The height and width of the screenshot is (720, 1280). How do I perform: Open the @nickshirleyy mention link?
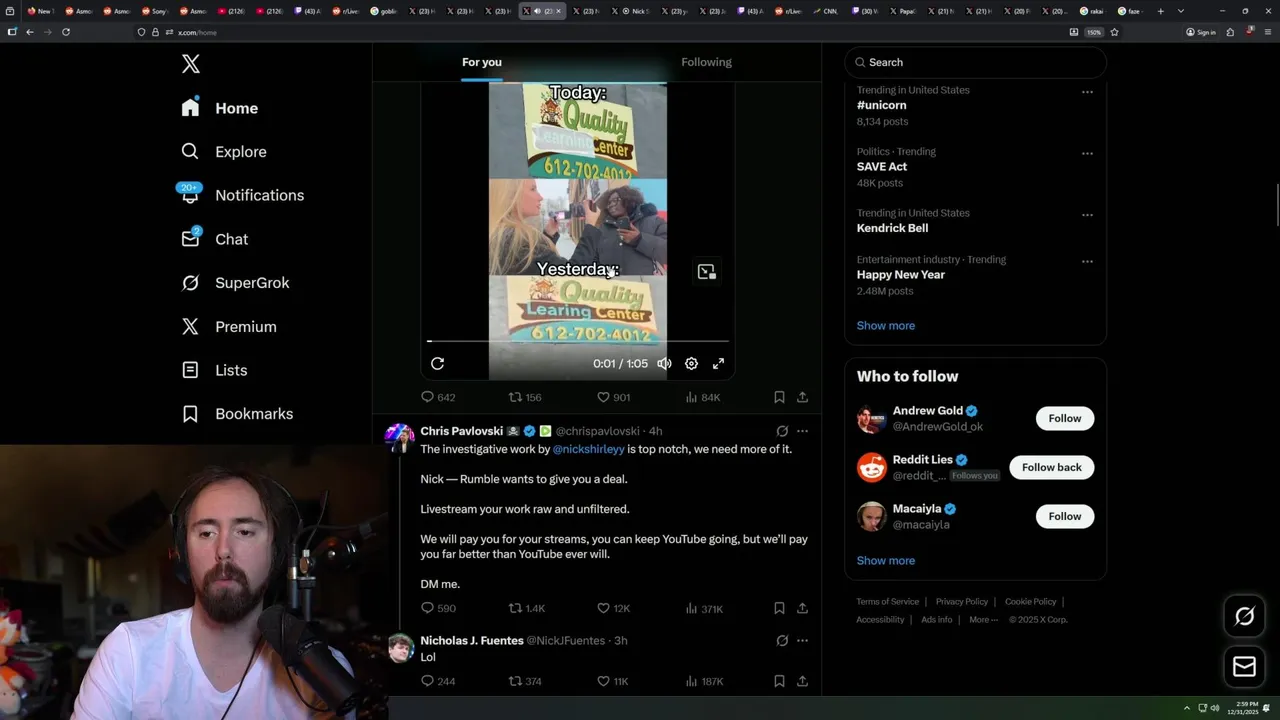[588, 449]
